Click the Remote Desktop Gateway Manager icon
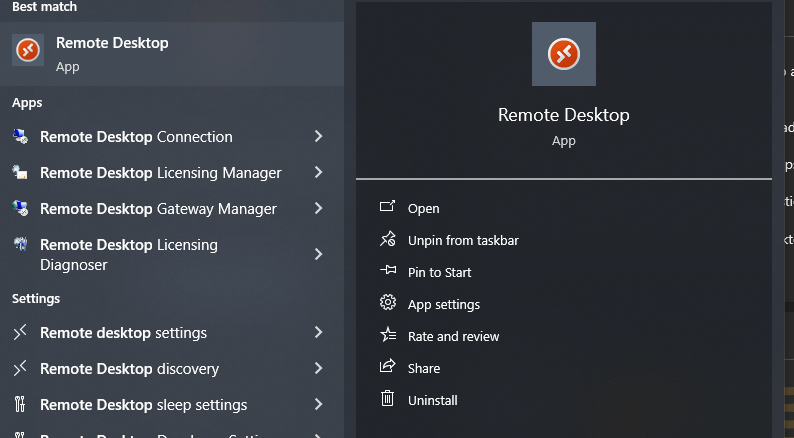The image size is (794, 438). [20, 209]
